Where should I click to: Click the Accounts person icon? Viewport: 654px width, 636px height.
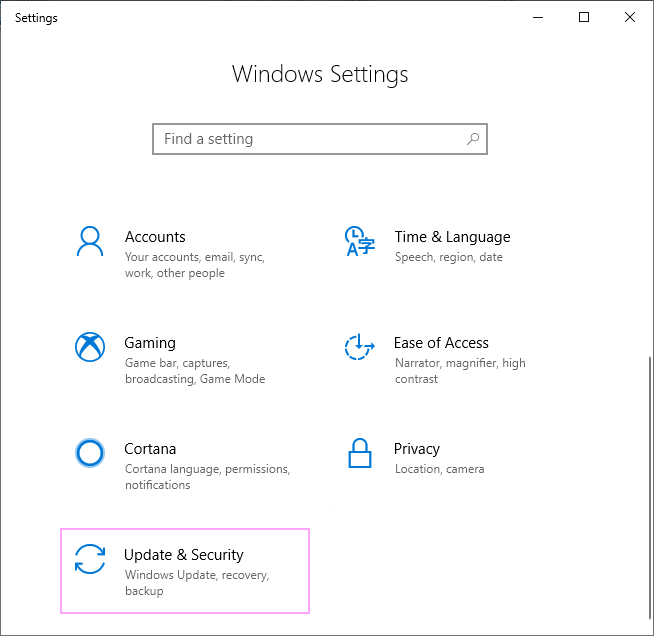pos(90,241)
